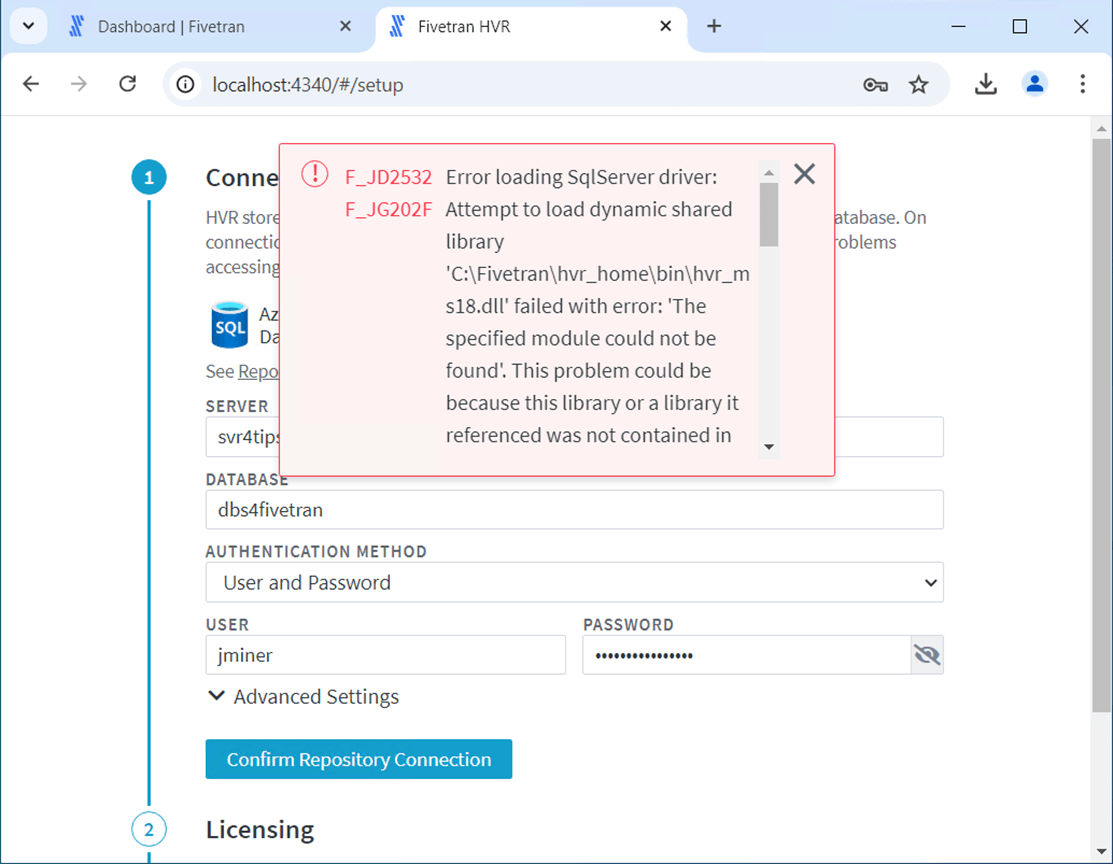Open Chrome three-dot menu

tap(1082, 84)
